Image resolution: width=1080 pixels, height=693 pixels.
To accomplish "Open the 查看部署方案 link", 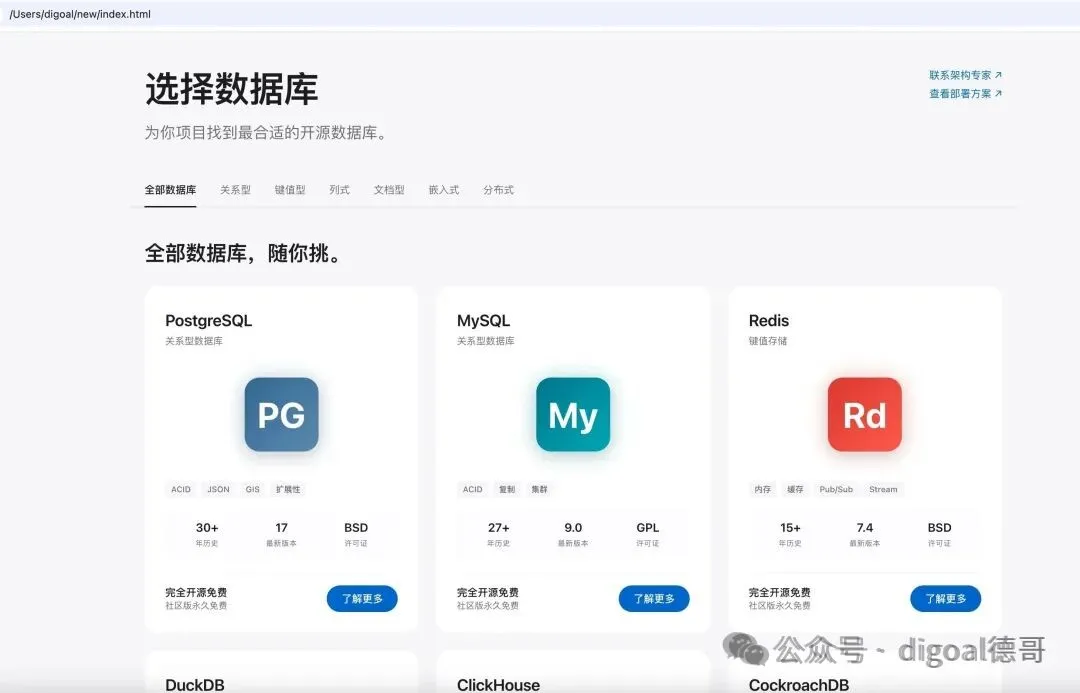I will [x=966, y=94].
